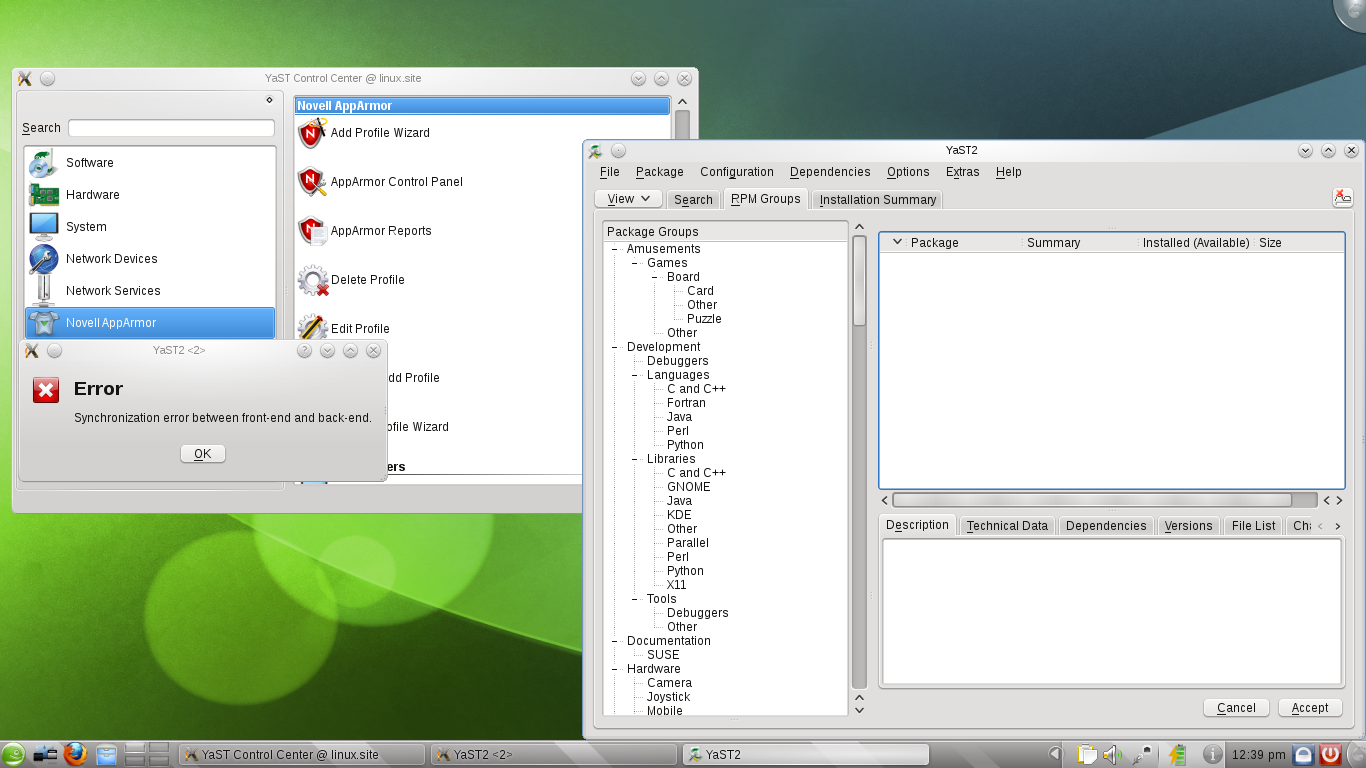Collapse the Libraries subgroup
The height and width of the screenshot is (768, 1366).
click(x=636, y=459)
